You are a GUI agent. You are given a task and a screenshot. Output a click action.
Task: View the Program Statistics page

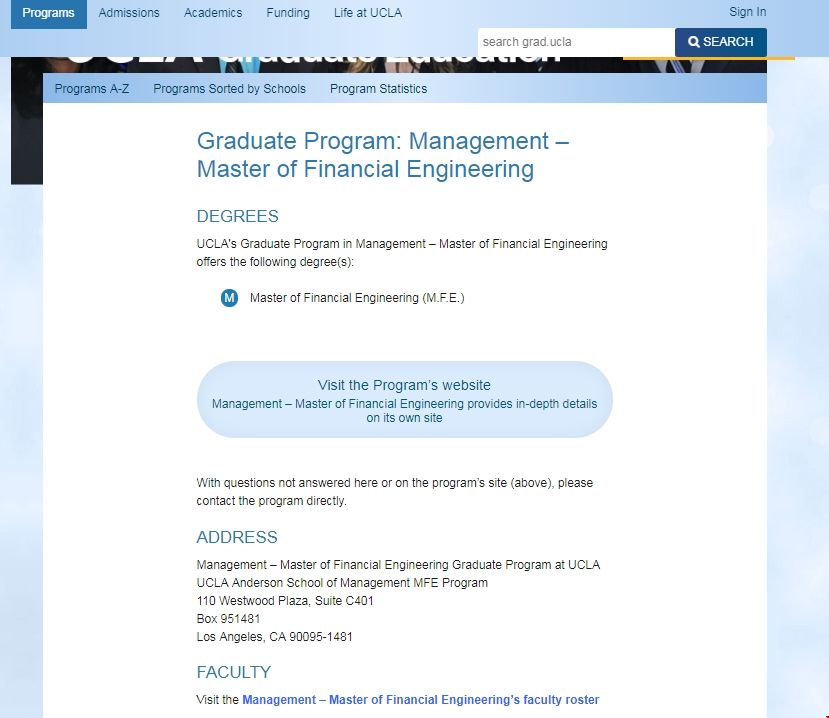point(378,89)
